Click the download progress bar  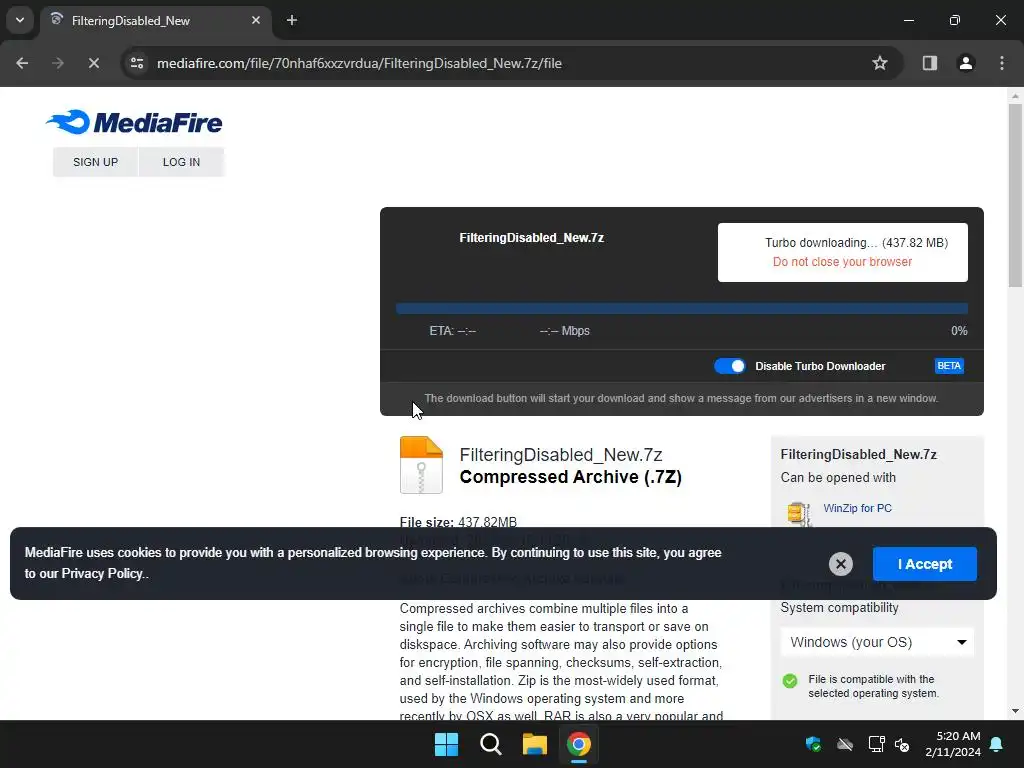(682, 308)
